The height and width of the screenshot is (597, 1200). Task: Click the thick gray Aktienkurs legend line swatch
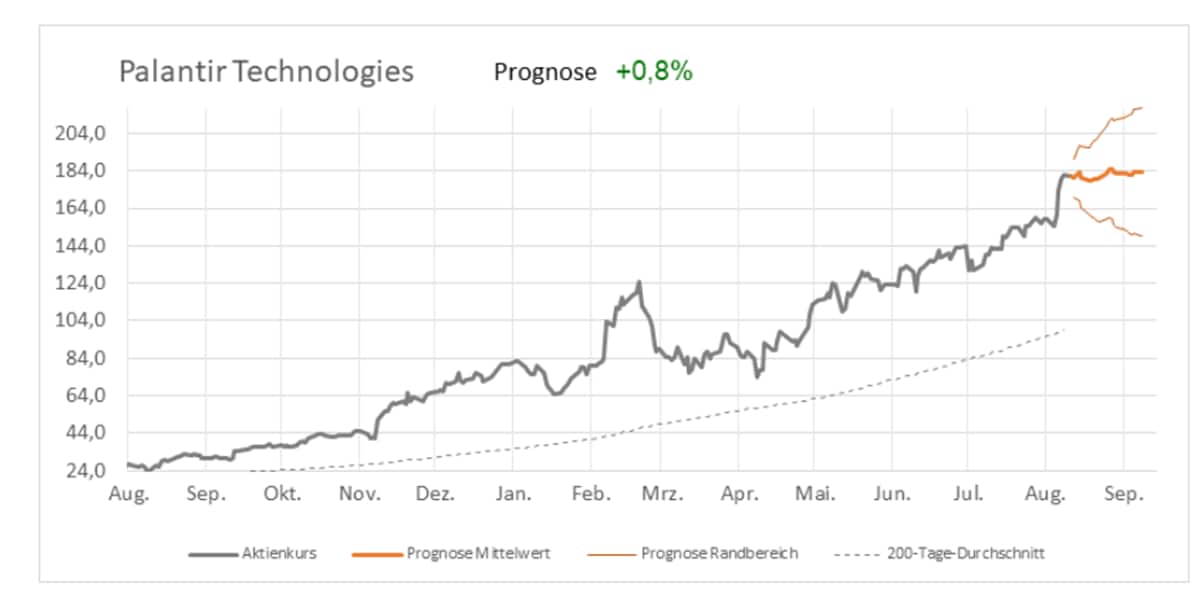pyautogui.click(x=212, y=553)
